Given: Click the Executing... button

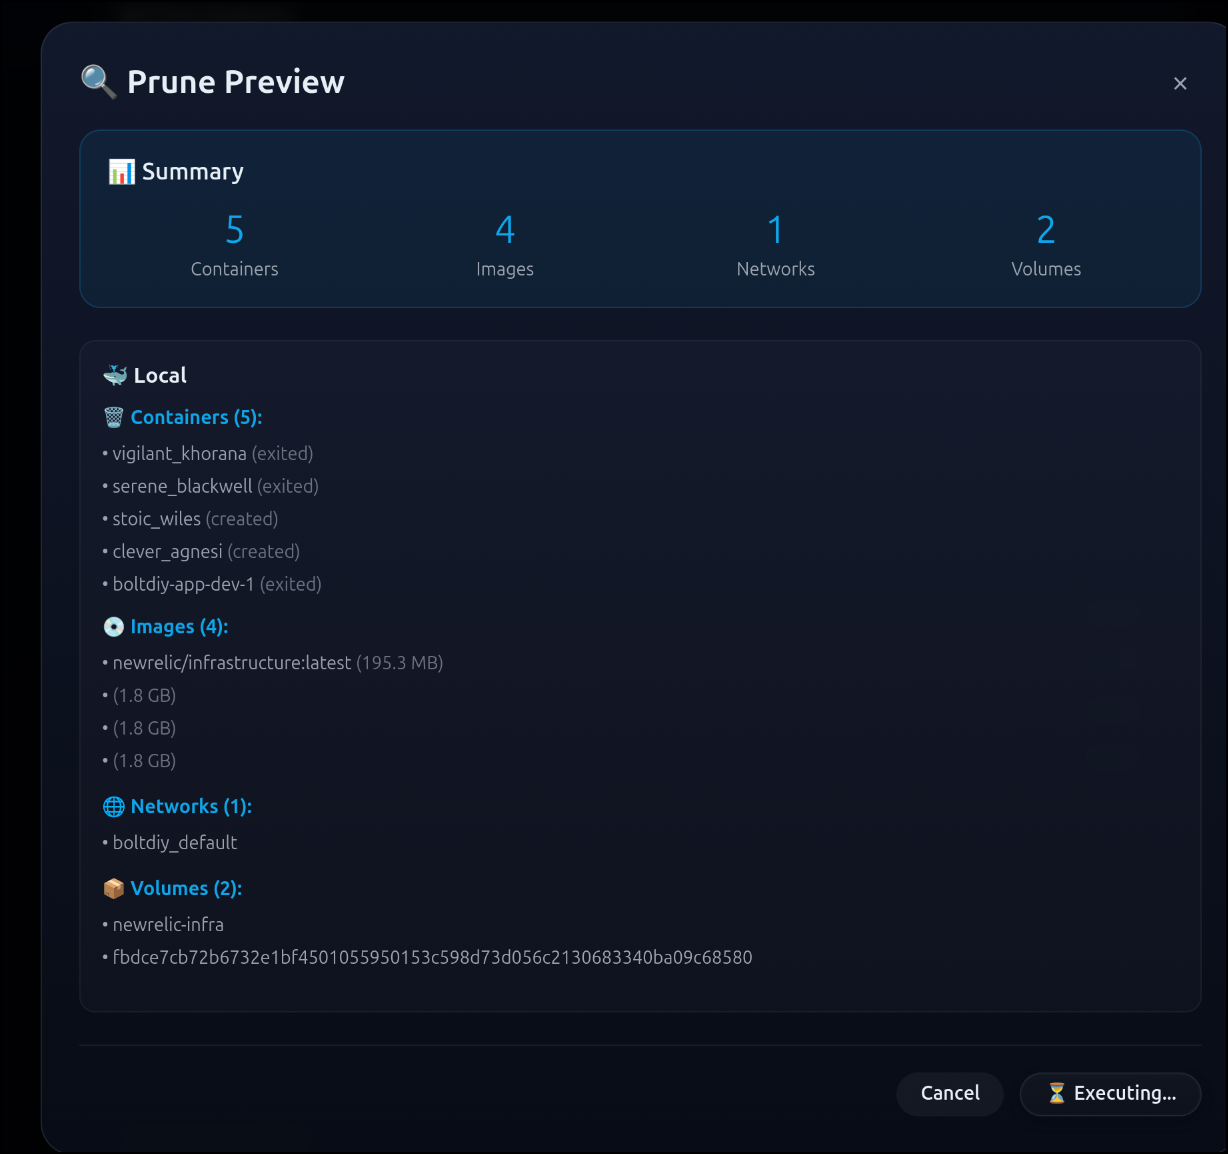Looking at the screenshot, I should [1110, 1093].
